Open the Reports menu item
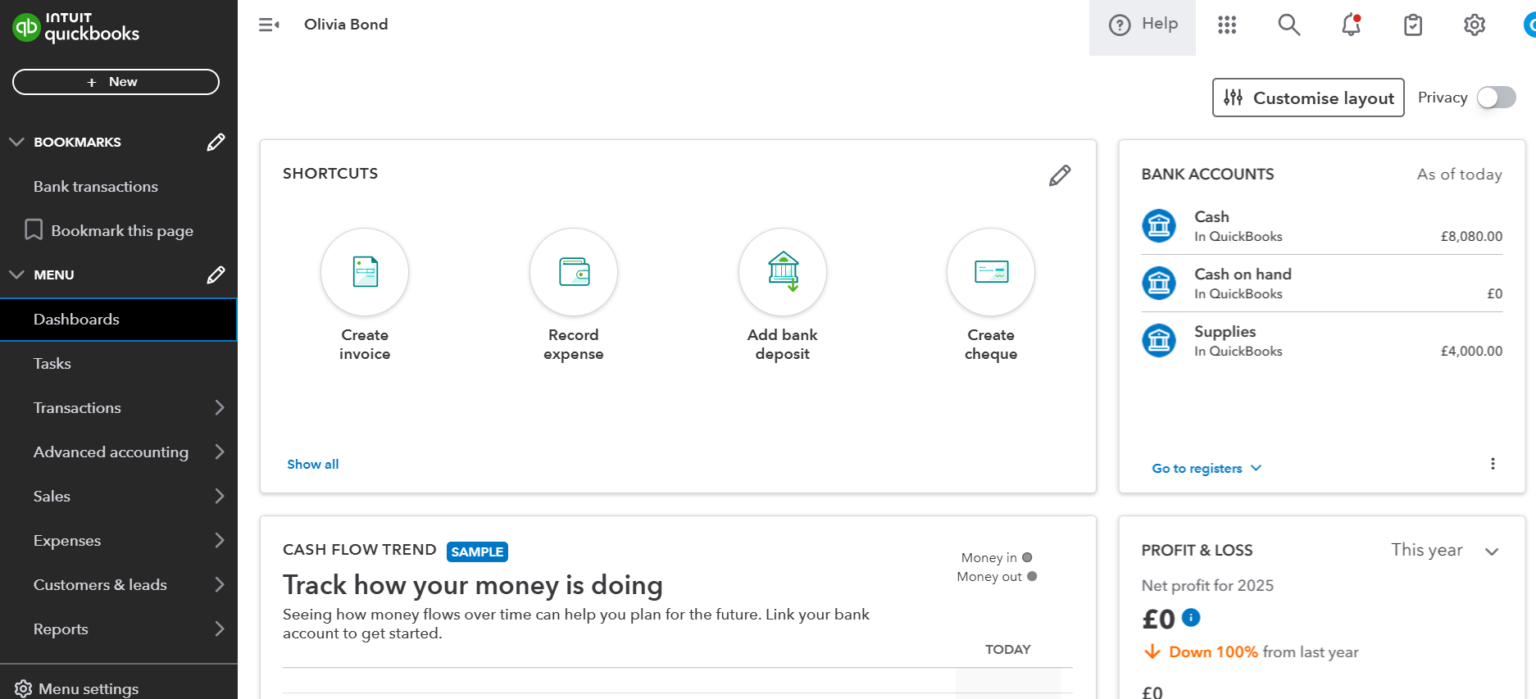 tap(60, 629)
